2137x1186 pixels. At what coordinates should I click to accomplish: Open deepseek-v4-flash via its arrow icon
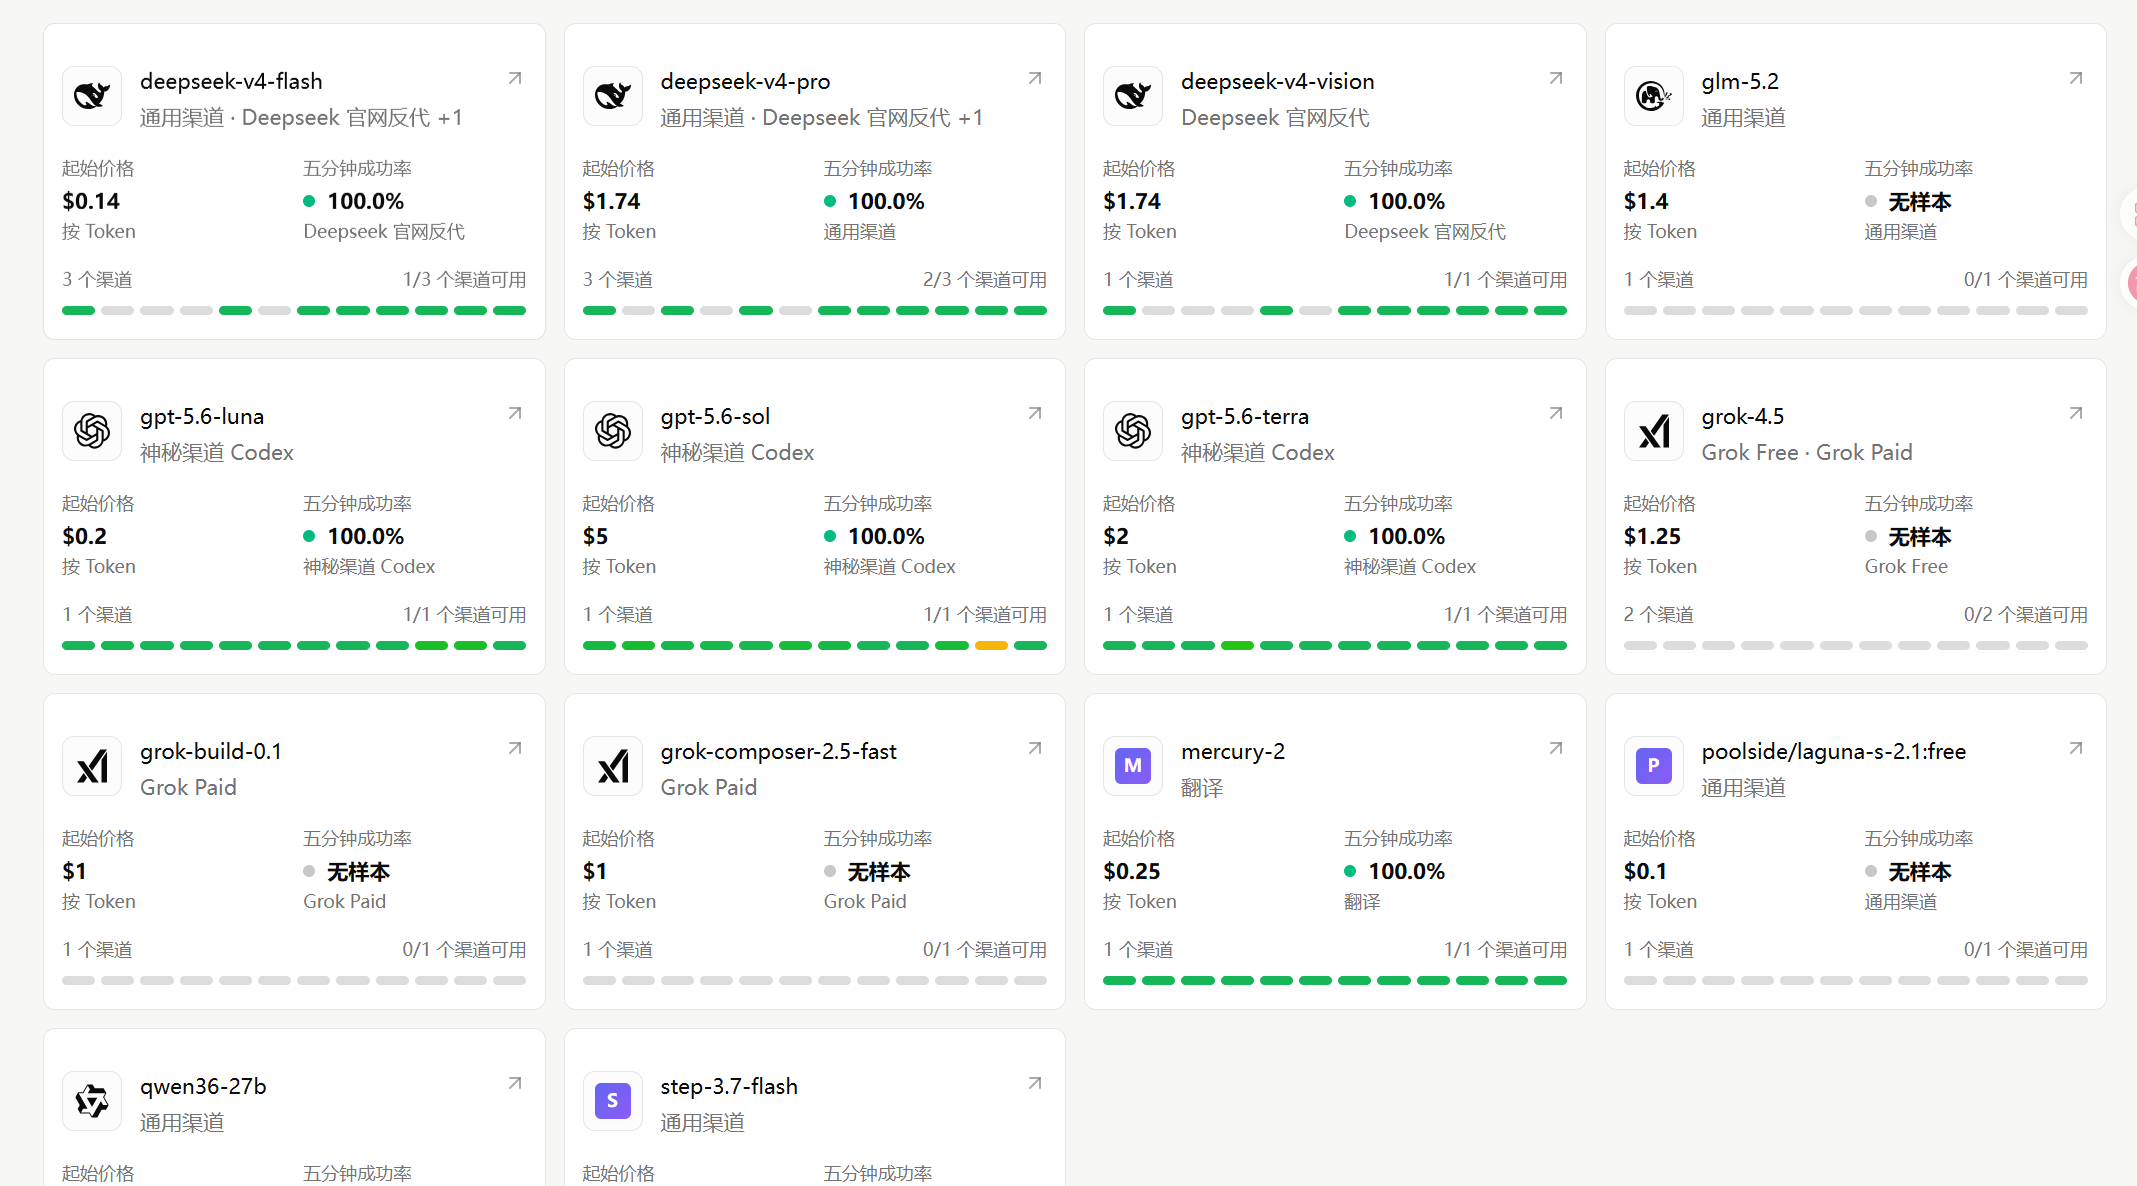(515, 78)
